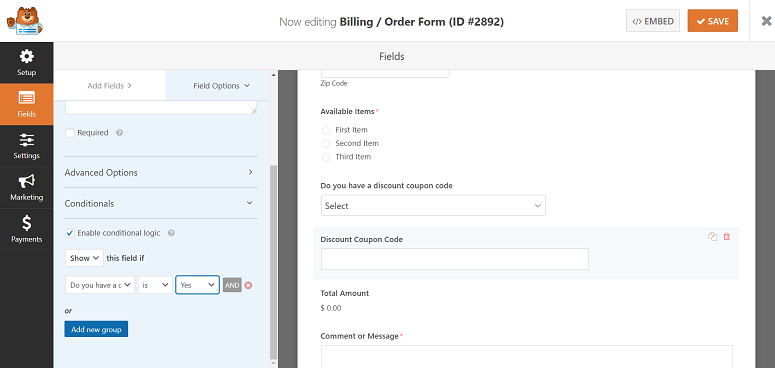775x368 pixels.
Task: Click 'Do you have a discount coupon code' label
Action: point(387,186)
